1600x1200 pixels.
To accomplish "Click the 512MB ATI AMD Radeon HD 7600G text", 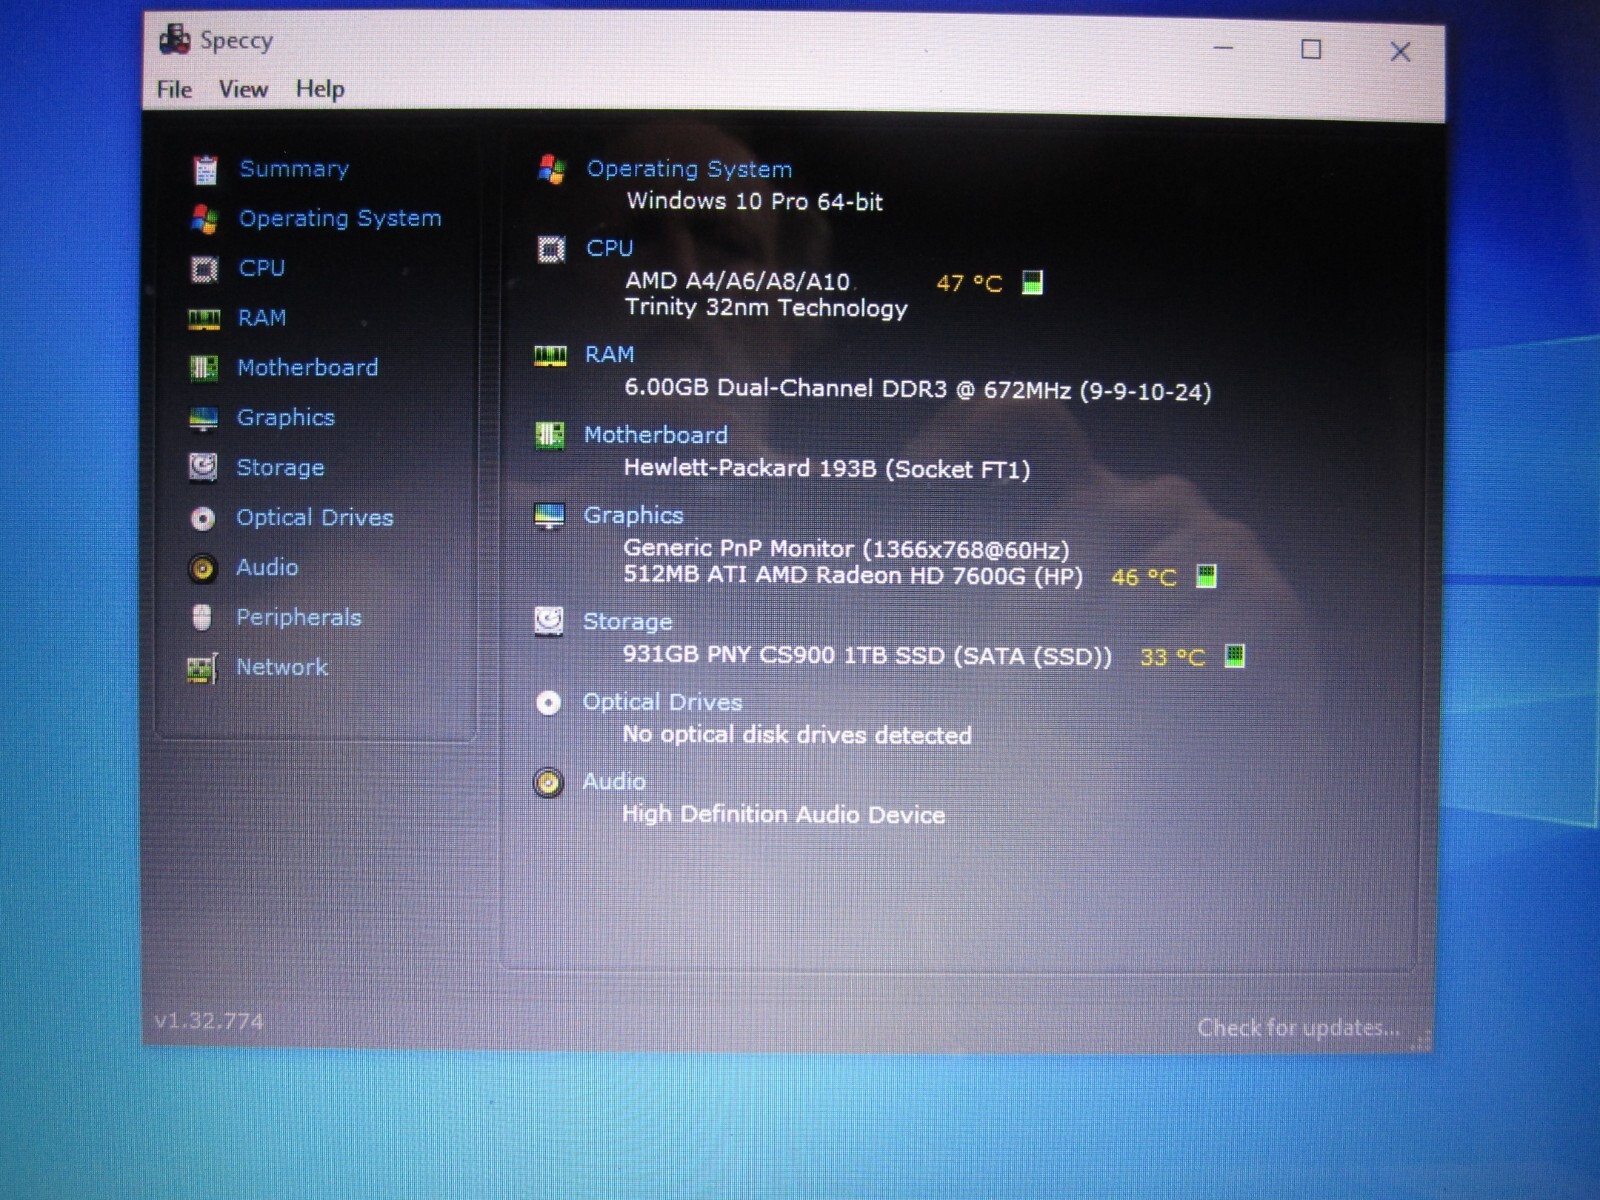I will (x=853, y=575).
